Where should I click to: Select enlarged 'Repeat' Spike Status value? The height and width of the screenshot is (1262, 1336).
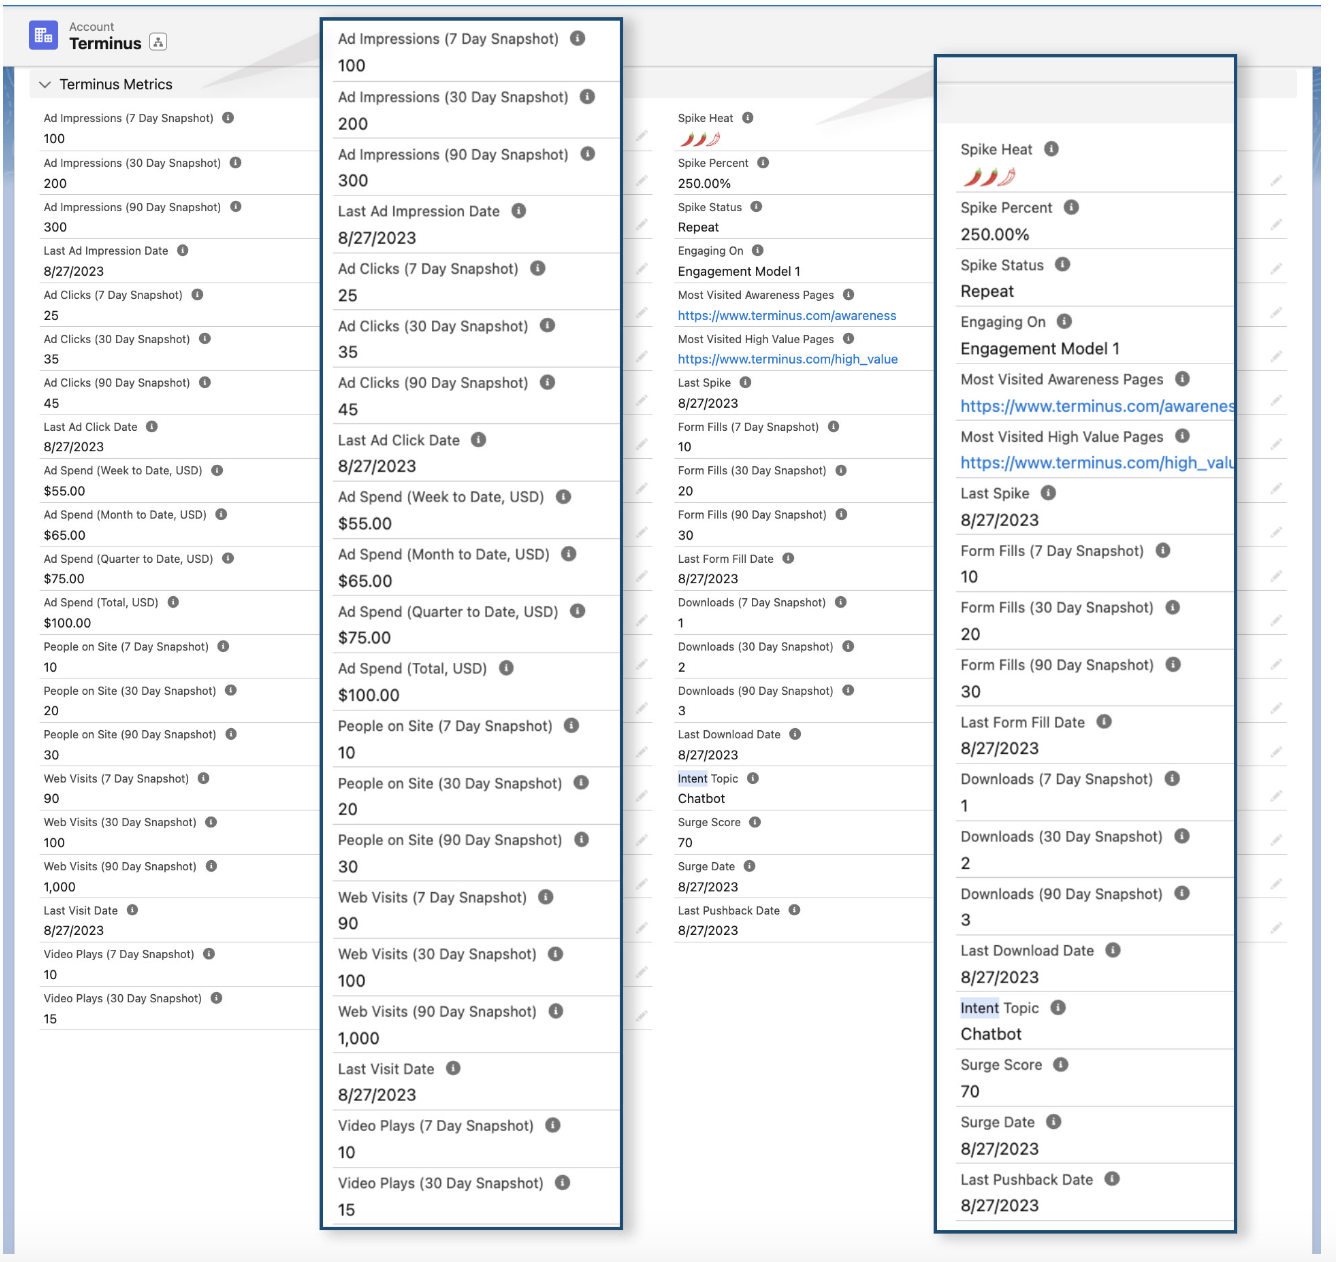tap(987, 291)
